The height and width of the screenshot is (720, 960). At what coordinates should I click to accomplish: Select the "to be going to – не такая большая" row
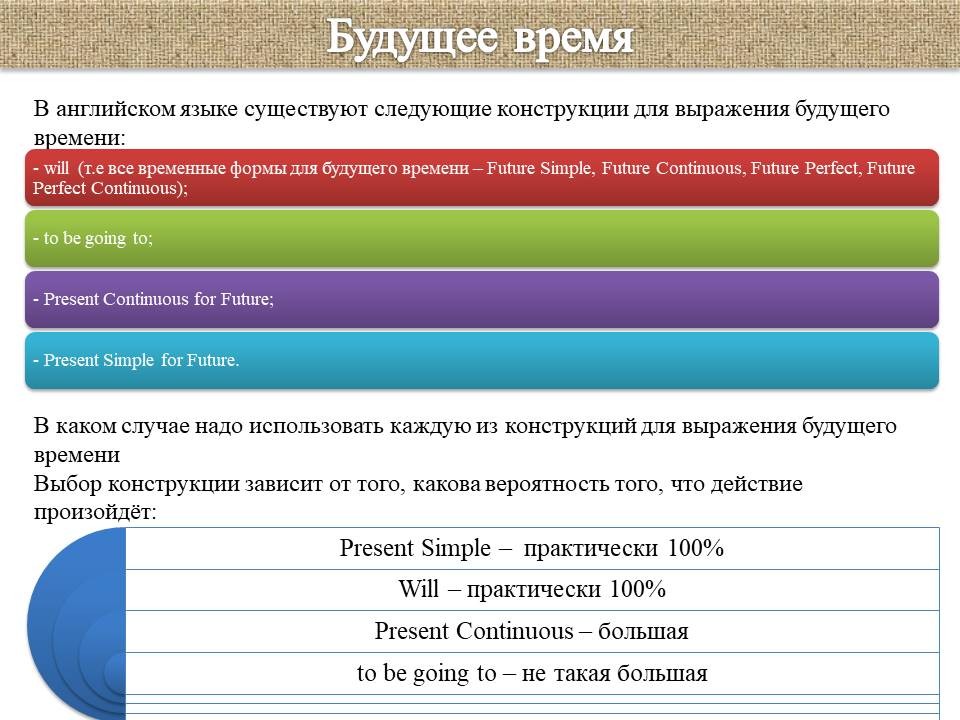[x=531, y=673]
